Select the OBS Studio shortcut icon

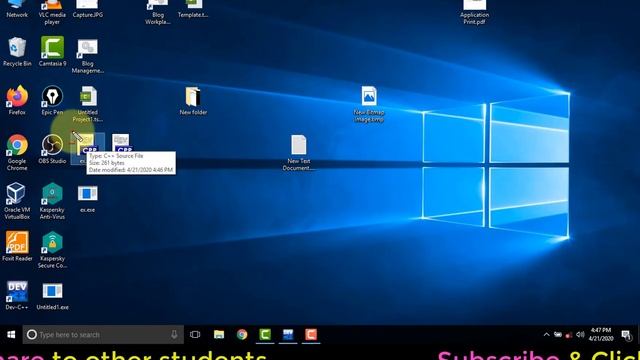click(52, 149)
